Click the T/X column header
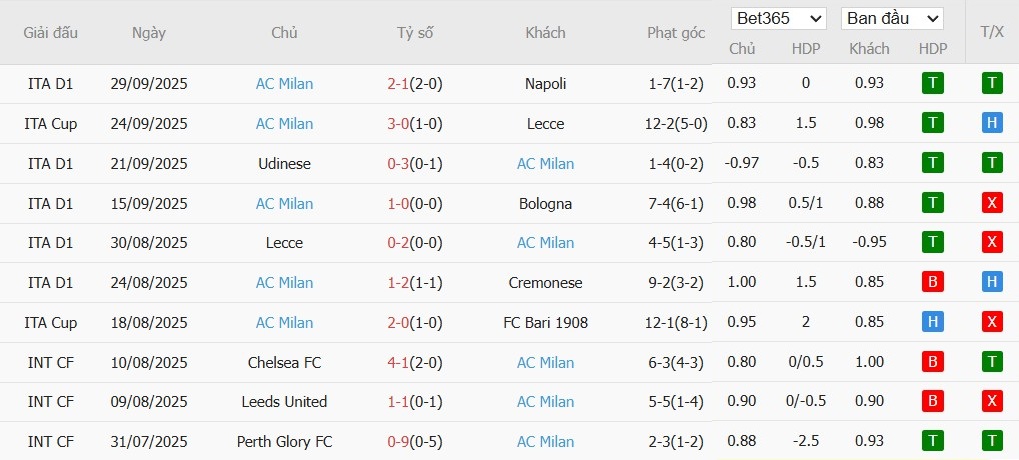The width and height of the screenshot is (1019, 460). click(x=992, y=32)
